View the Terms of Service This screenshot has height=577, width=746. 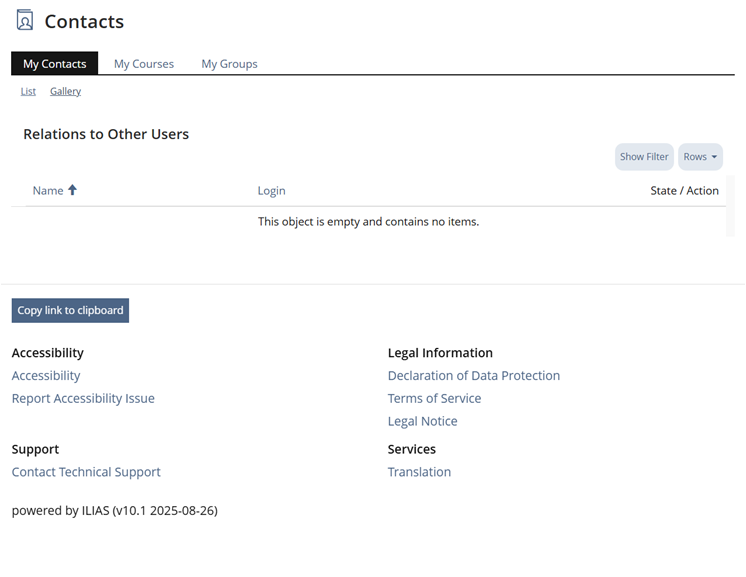click(x=434, y=398)
